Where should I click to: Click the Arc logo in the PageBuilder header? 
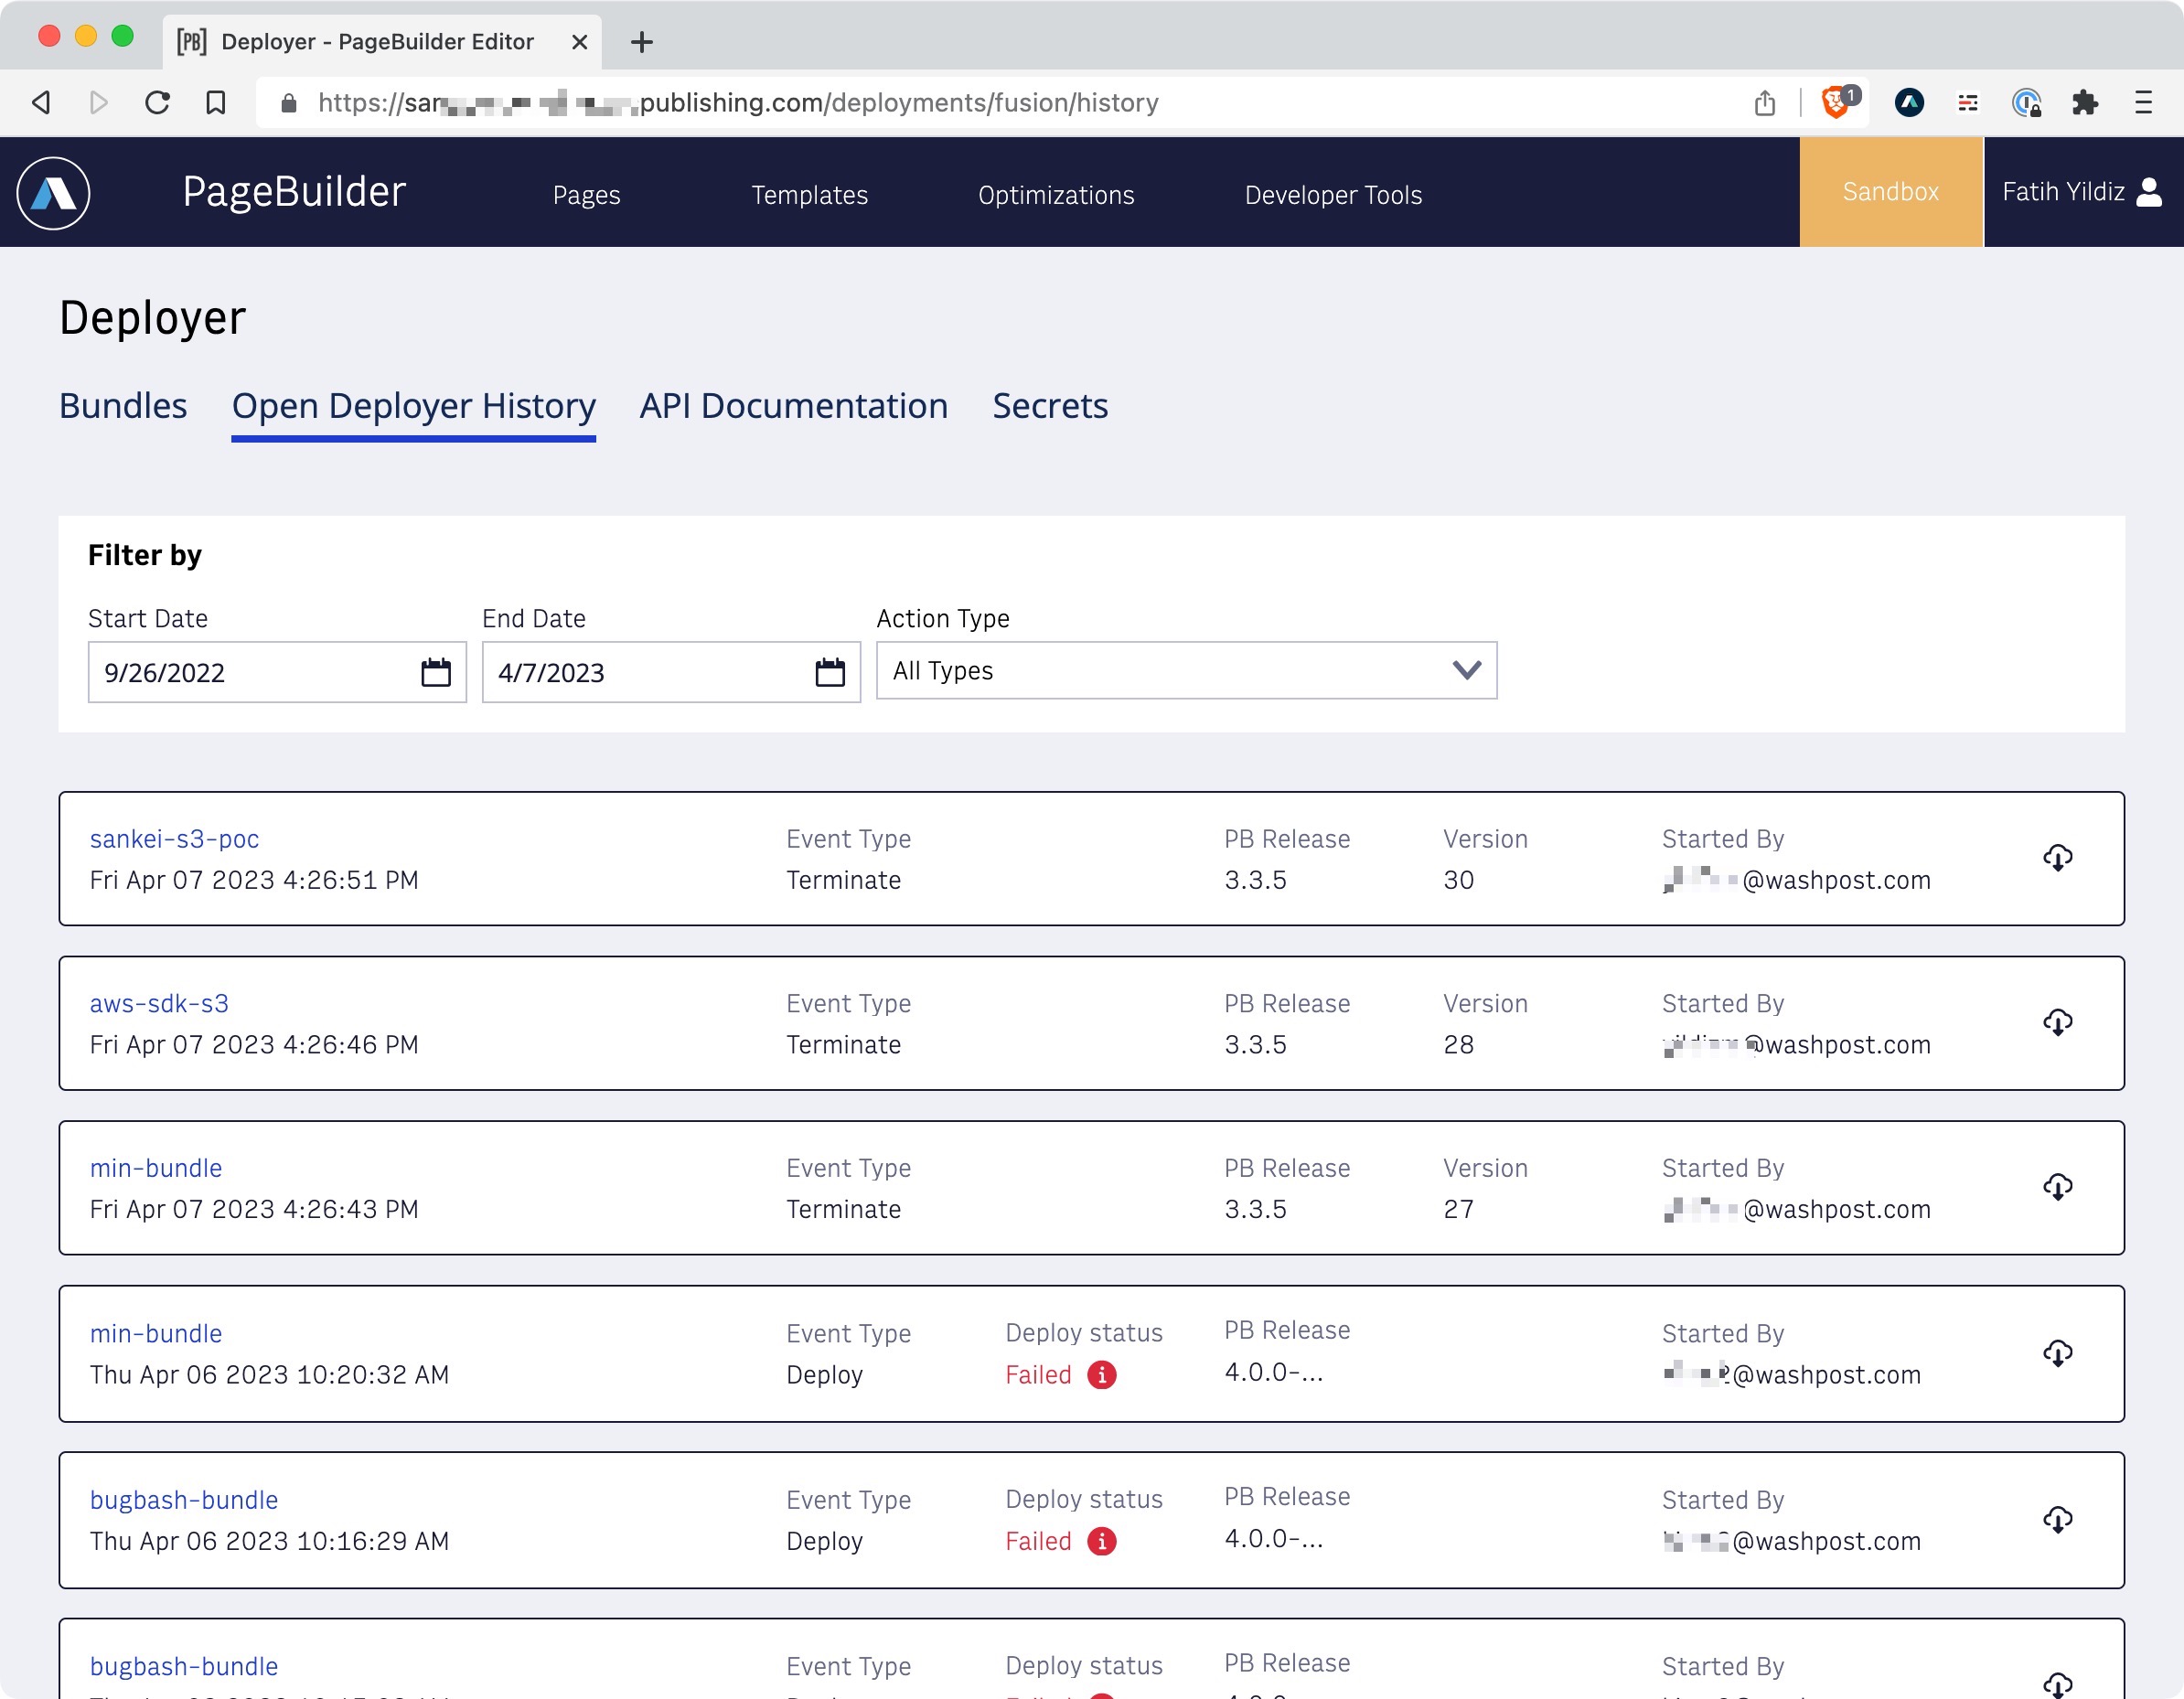point(53,193)
